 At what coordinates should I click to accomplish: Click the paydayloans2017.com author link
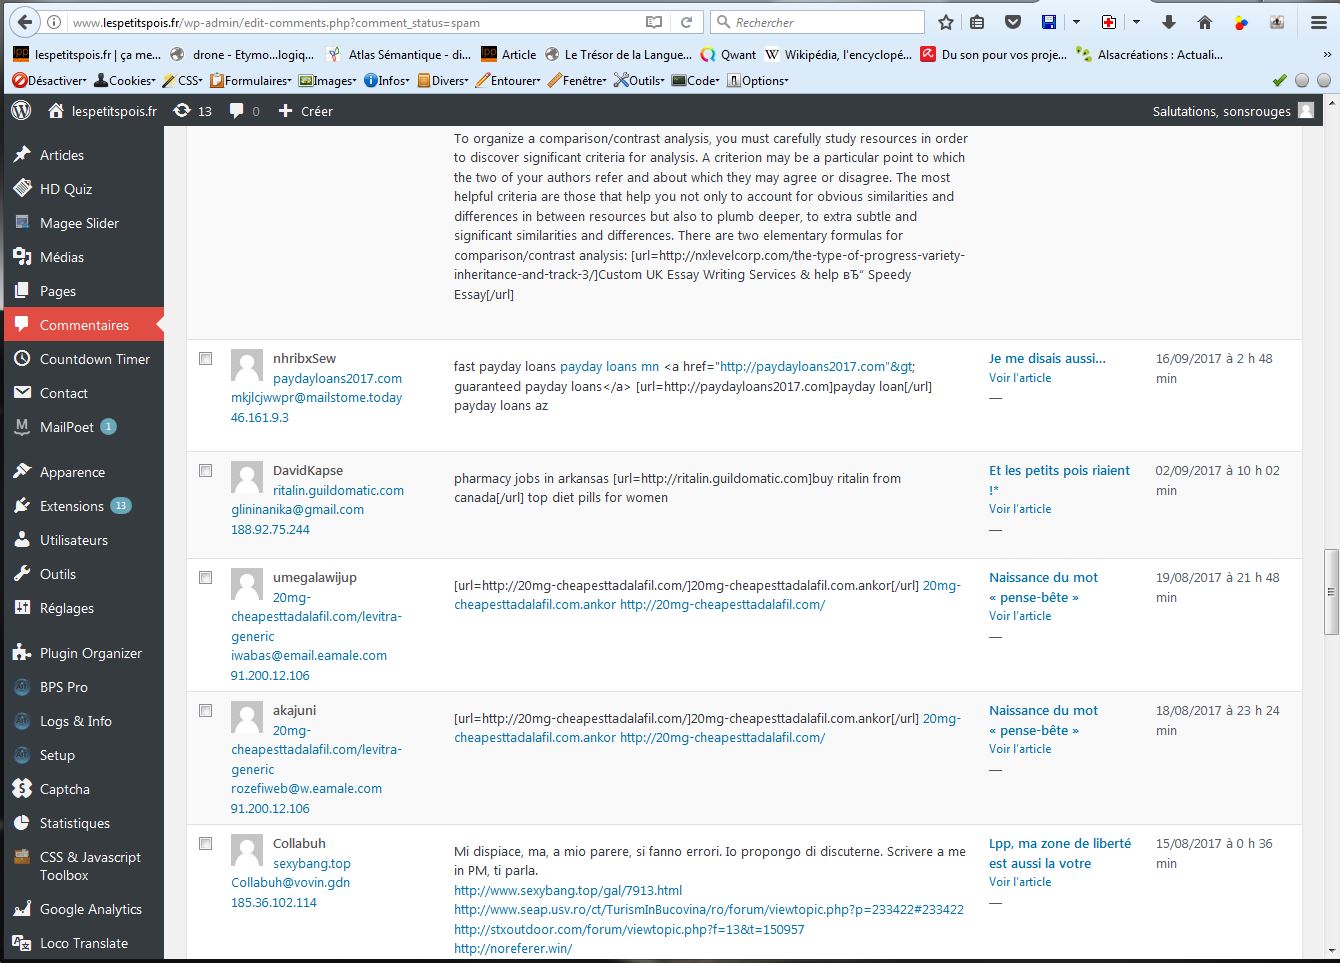point(337,378)
